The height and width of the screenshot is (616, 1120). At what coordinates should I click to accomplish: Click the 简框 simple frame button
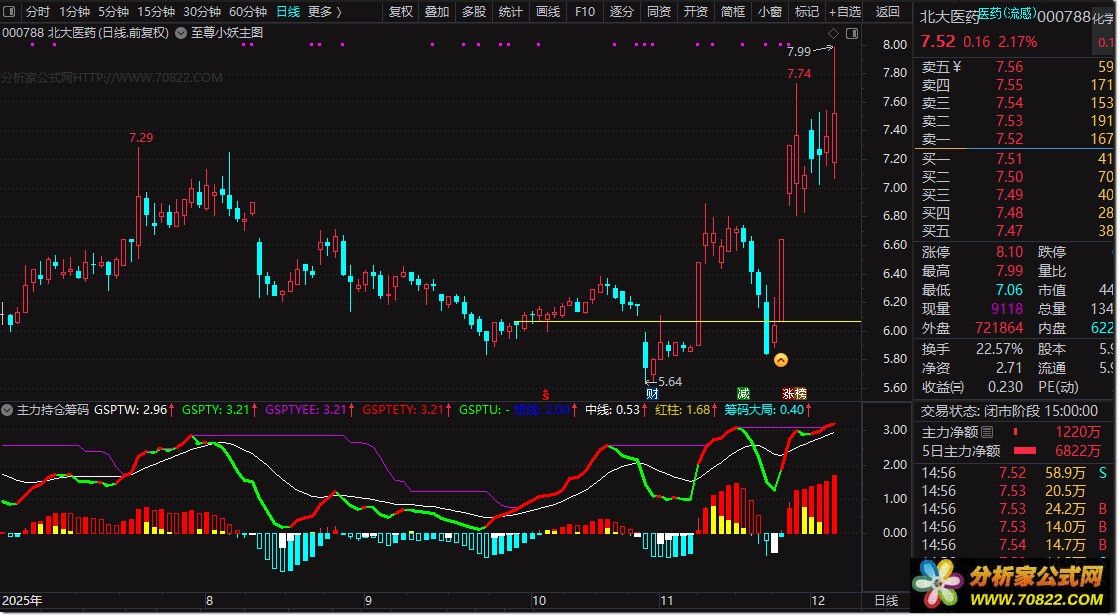point(733,11)
